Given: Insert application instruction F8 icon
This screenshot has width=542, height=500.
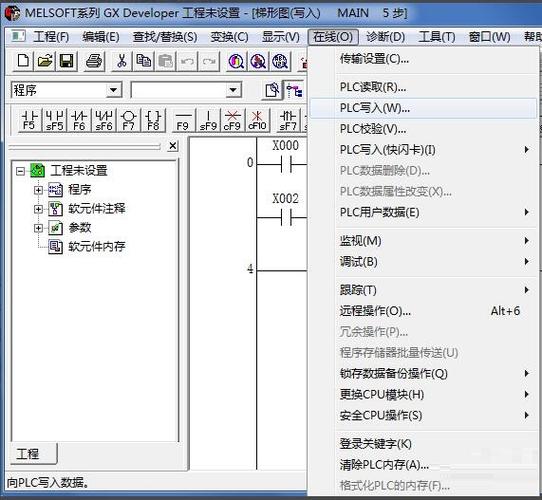Looking at the screenshot, I should 153,120.
